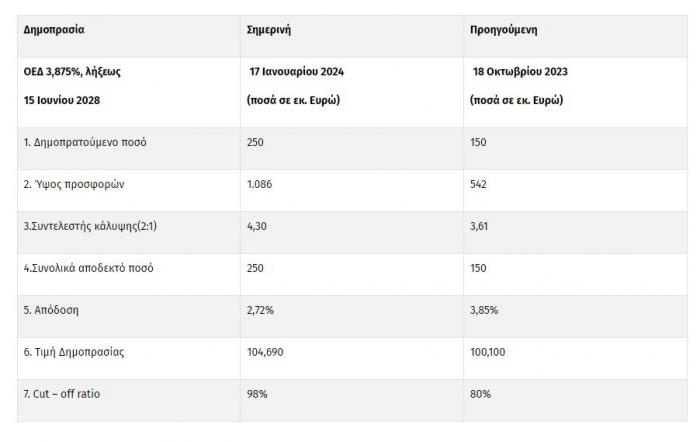Click the Απόδοση row label
Viewport: 700px width, 442px height.
51,310
